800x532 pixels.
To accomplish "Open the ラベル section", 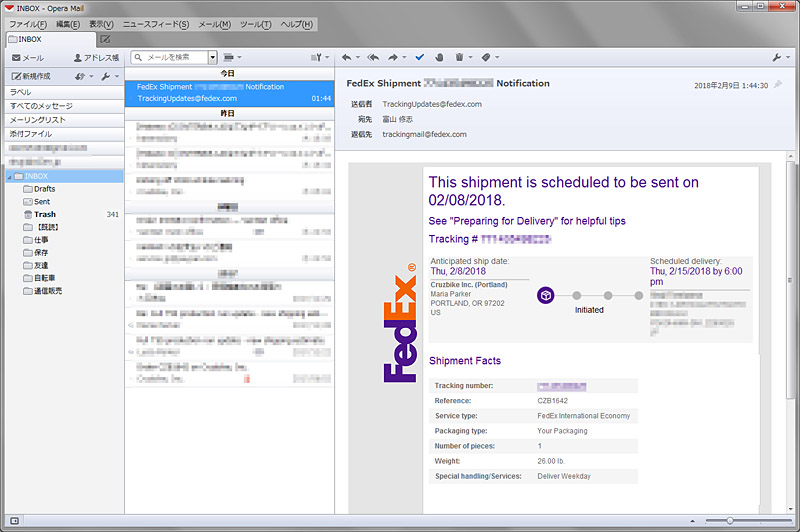I will 64,92.
